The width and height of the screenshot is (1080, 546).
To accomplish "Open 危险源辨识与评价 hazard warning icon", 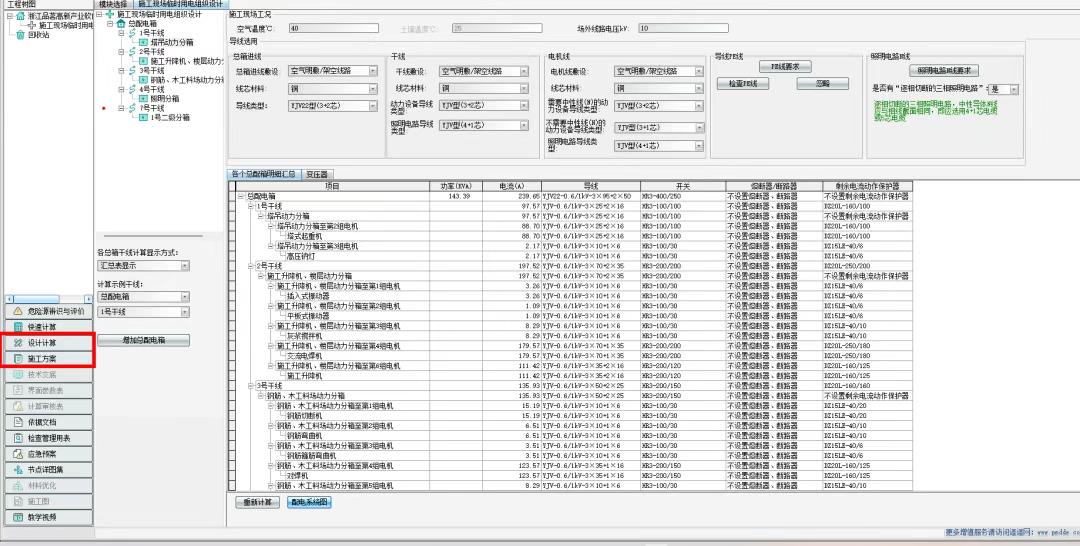I will (17, 312).
